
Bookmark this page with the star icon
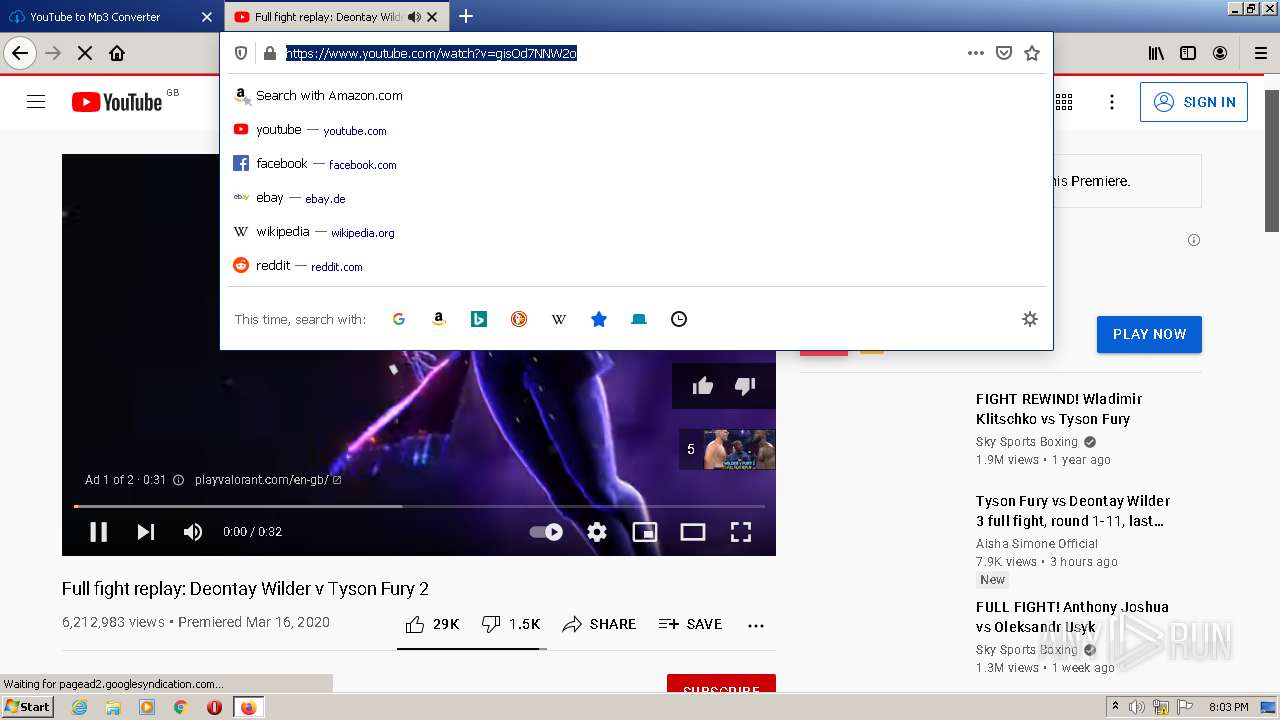(x=1032, y=53)
